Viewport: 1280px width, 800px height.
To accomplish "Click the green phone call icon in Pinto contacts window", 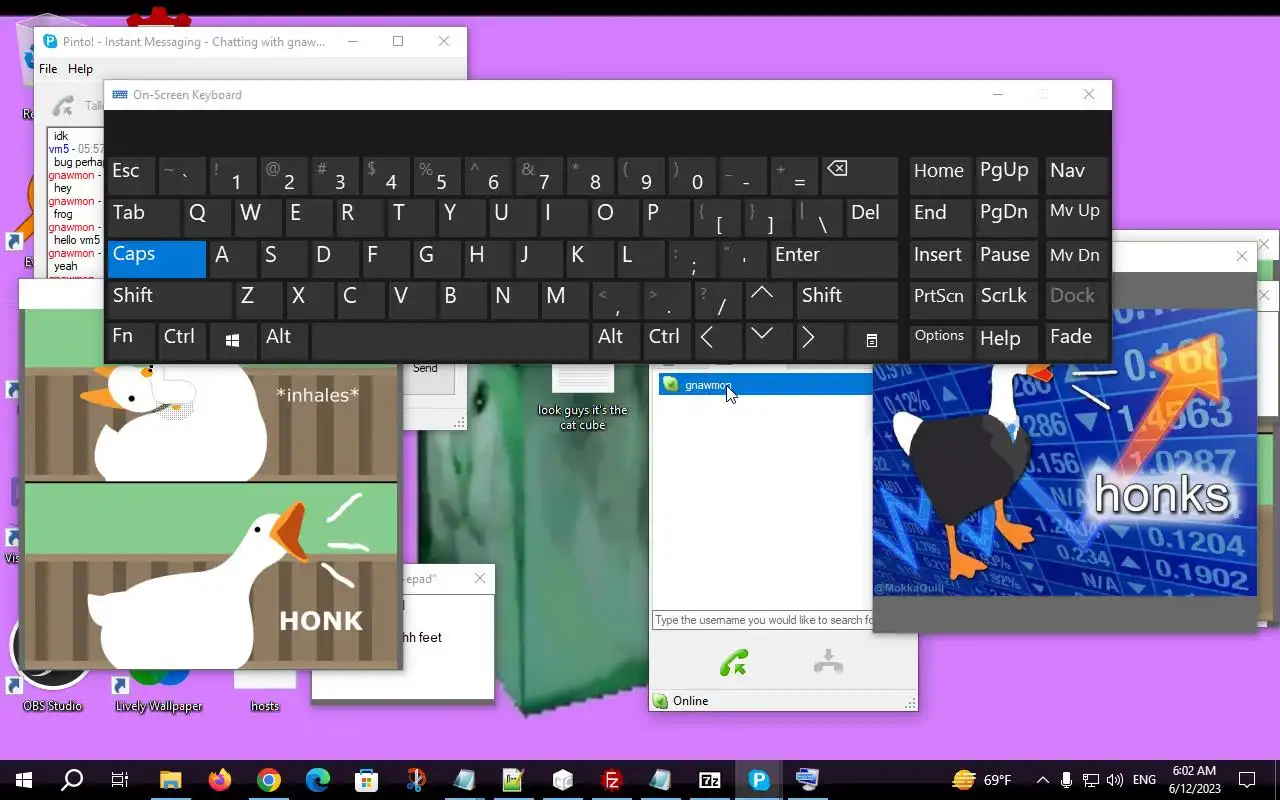I will click(x=734, y=662).
